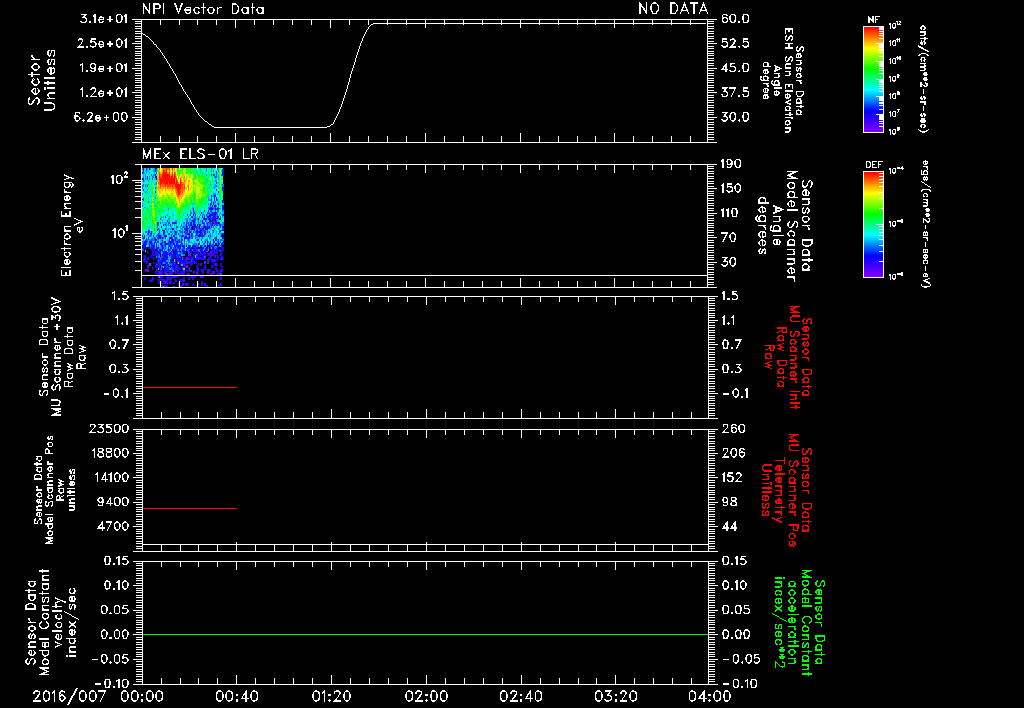1024x708 pixels.
Task: Click the "60.0" elevation tick value
Action: click(x=735, y=19)
